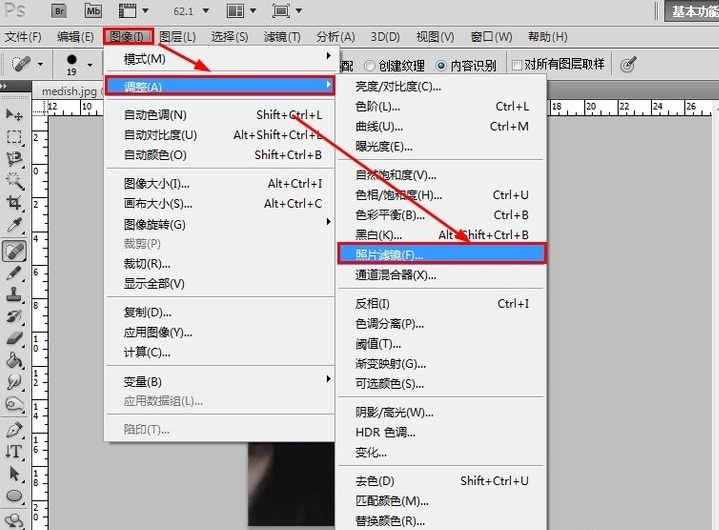Choose 色阶(L)... adjustment
Image resolution: width=719 pixels, height=530 pixels.
pyautogui.click(x=442, y=106)
